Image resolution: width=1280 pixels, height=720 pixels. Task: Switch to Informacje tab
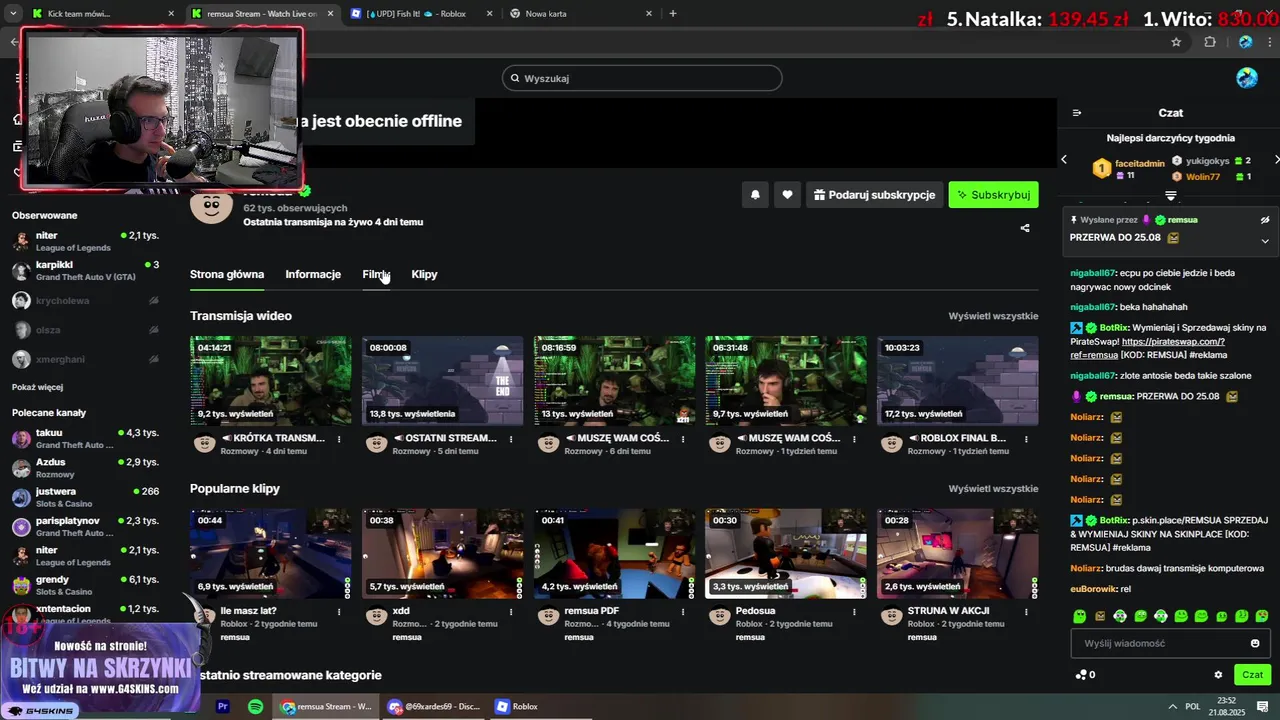(x=313, y=274)
